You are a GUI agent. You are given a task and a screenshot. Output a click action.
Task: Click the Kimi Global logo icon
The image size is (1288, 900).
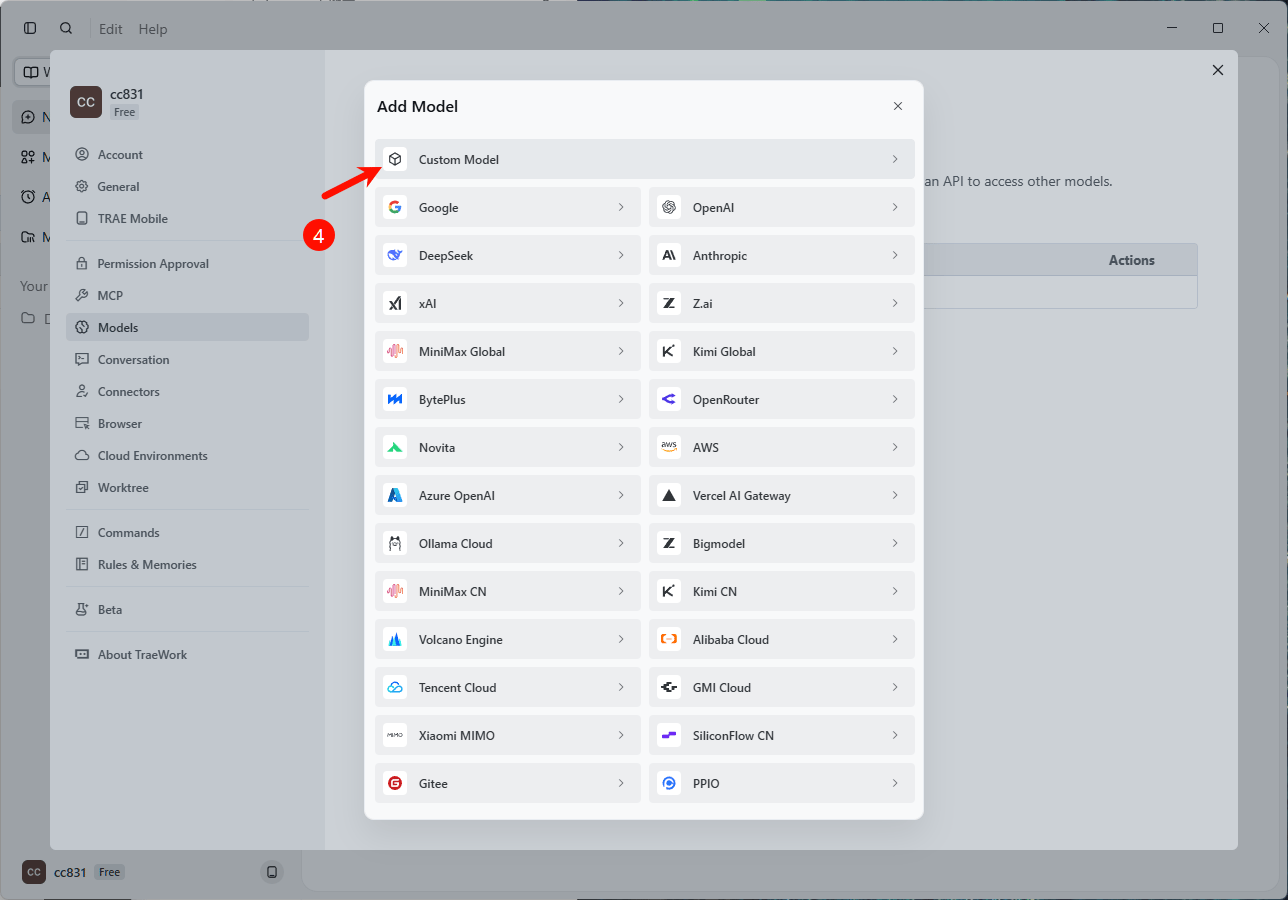669,351
